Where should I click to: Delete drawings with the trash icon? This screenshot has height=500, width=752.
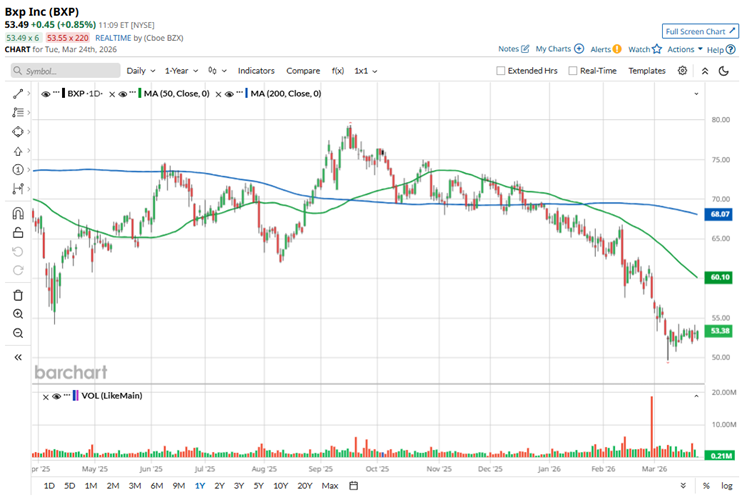(x=18, y=295)
